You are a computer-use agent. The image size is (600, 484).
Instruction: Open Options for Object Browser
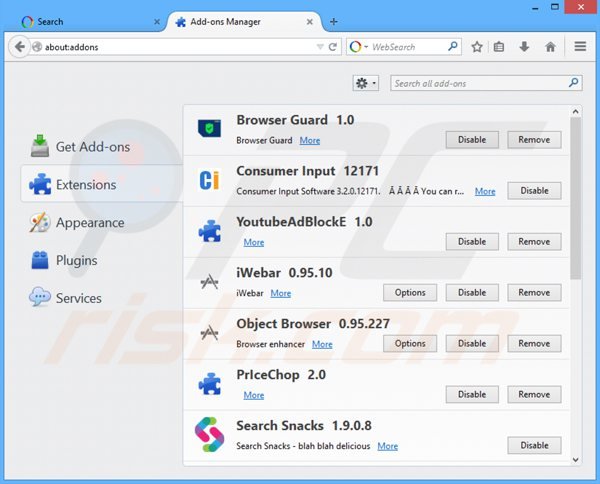[410, 343]
